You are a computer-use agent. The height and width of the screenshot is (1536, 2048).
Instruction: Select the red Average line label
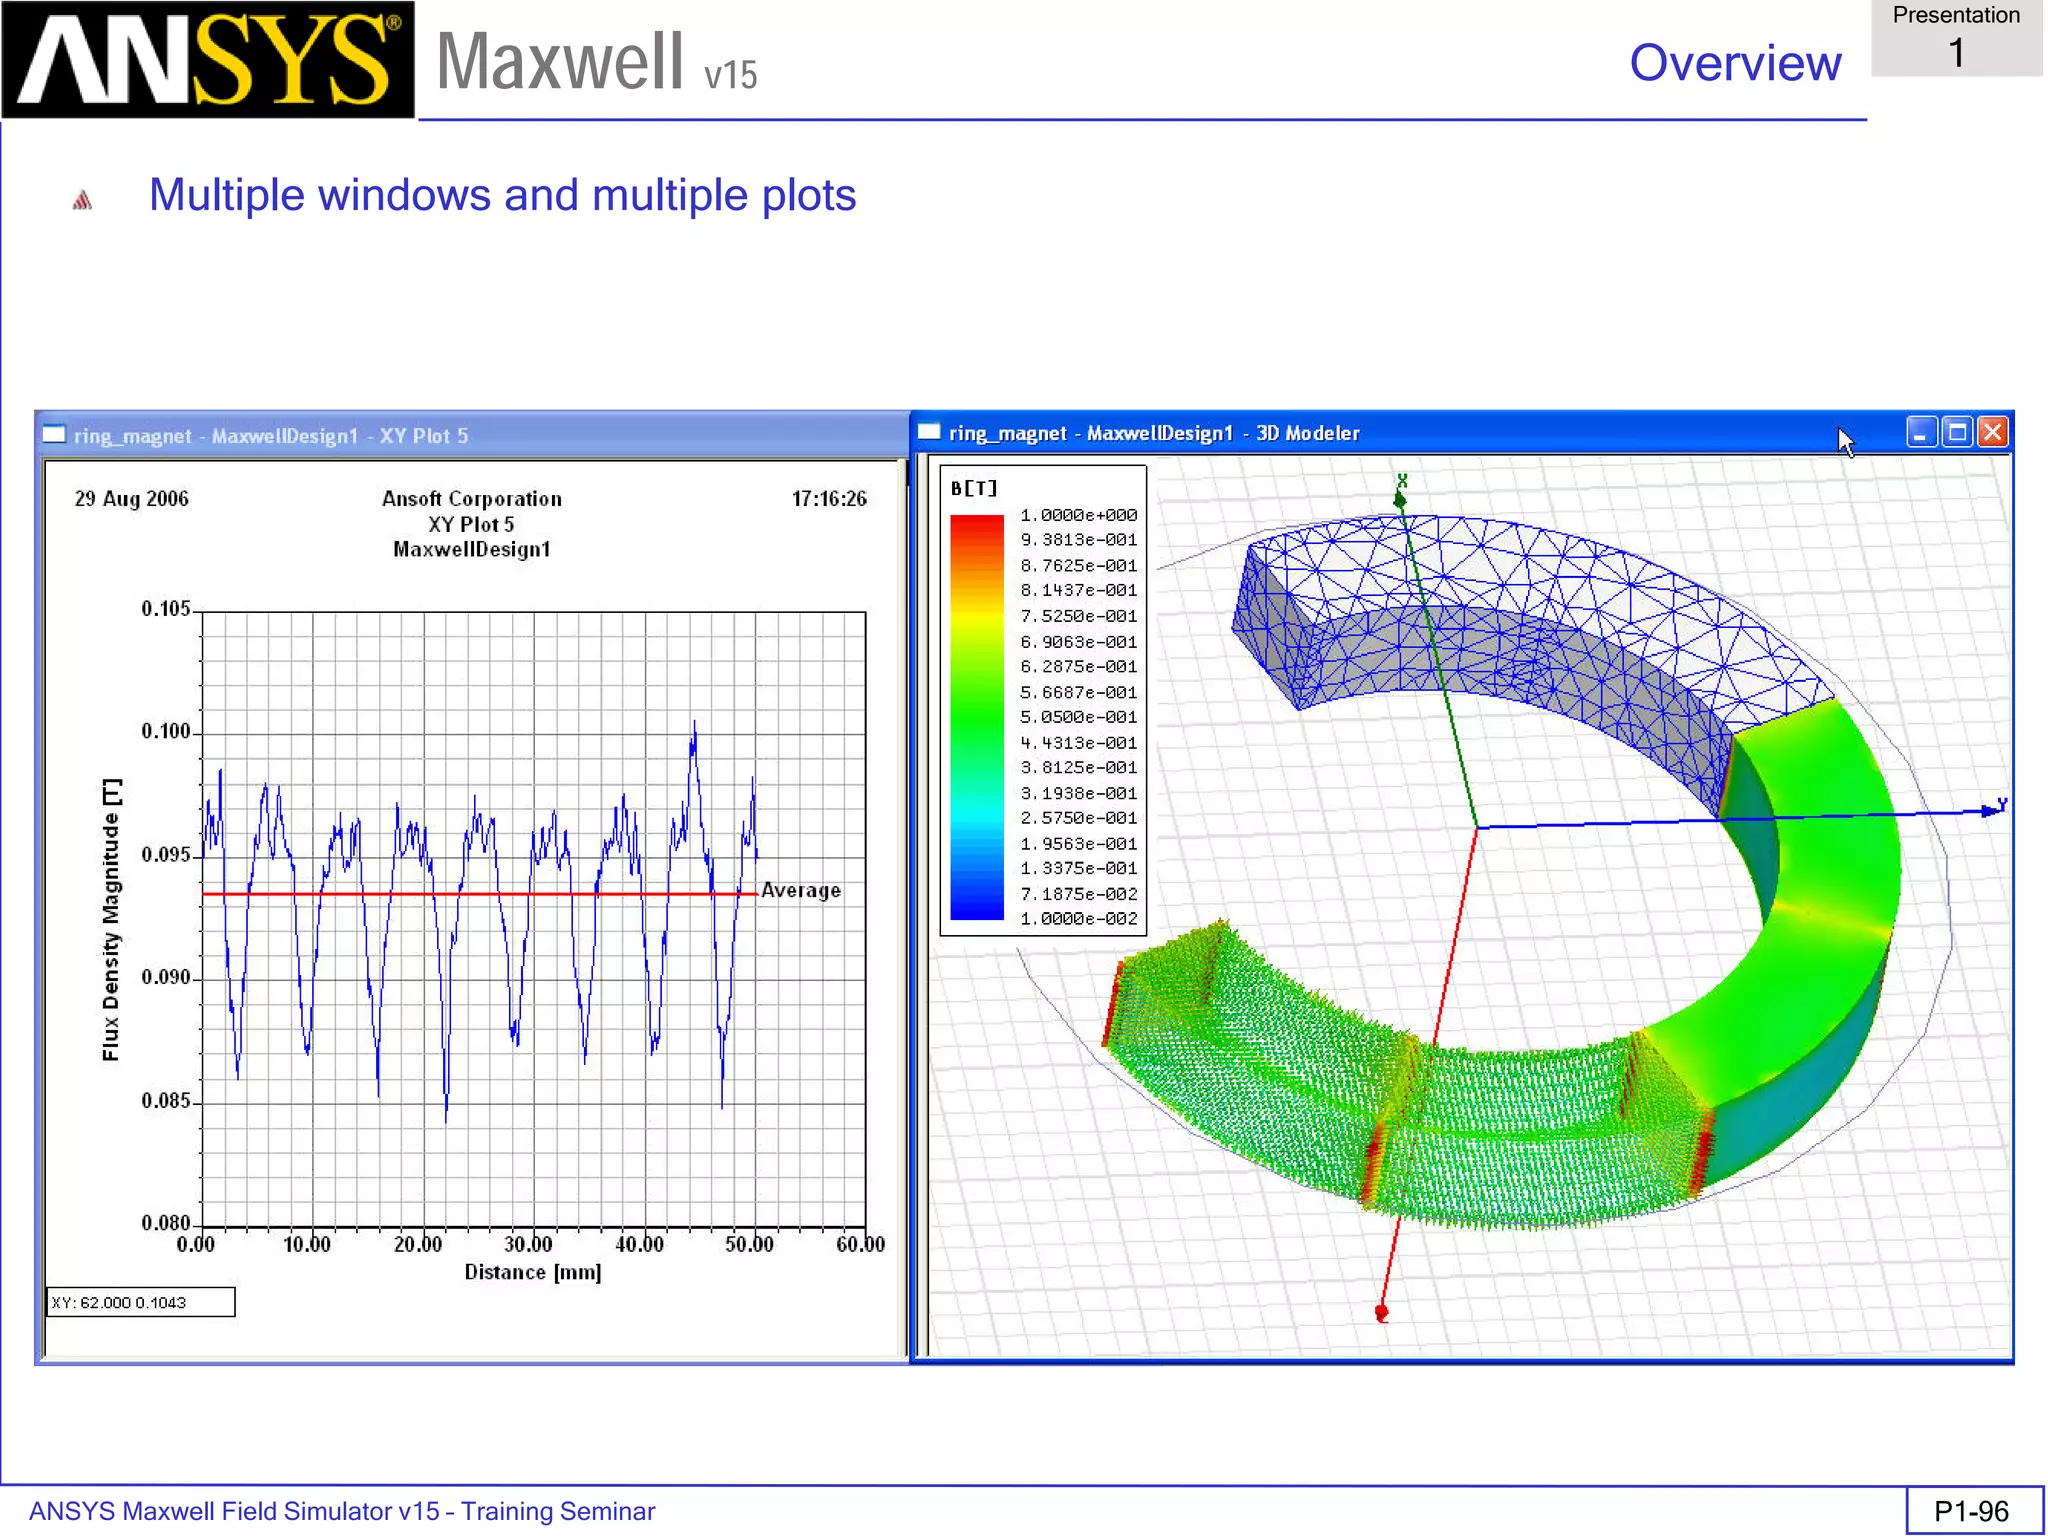click(801, 890)
